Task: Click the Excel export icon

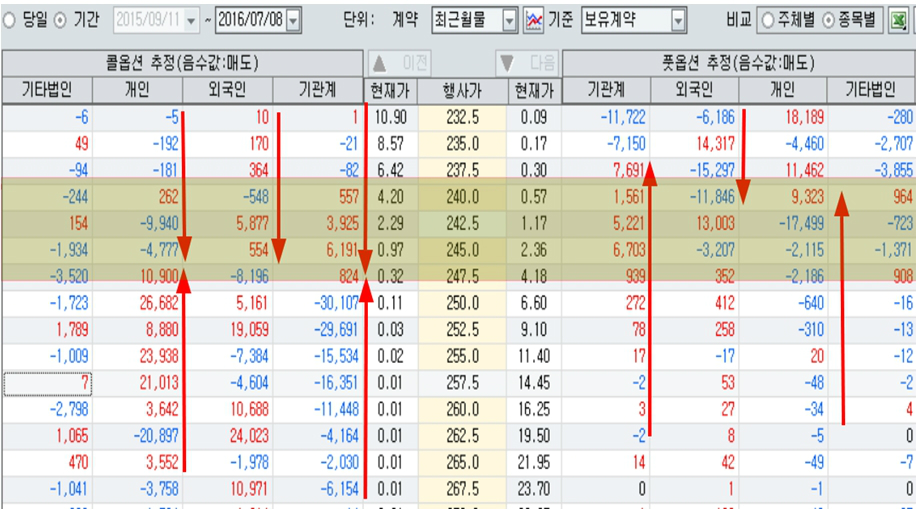Action: tap(899, 19)
